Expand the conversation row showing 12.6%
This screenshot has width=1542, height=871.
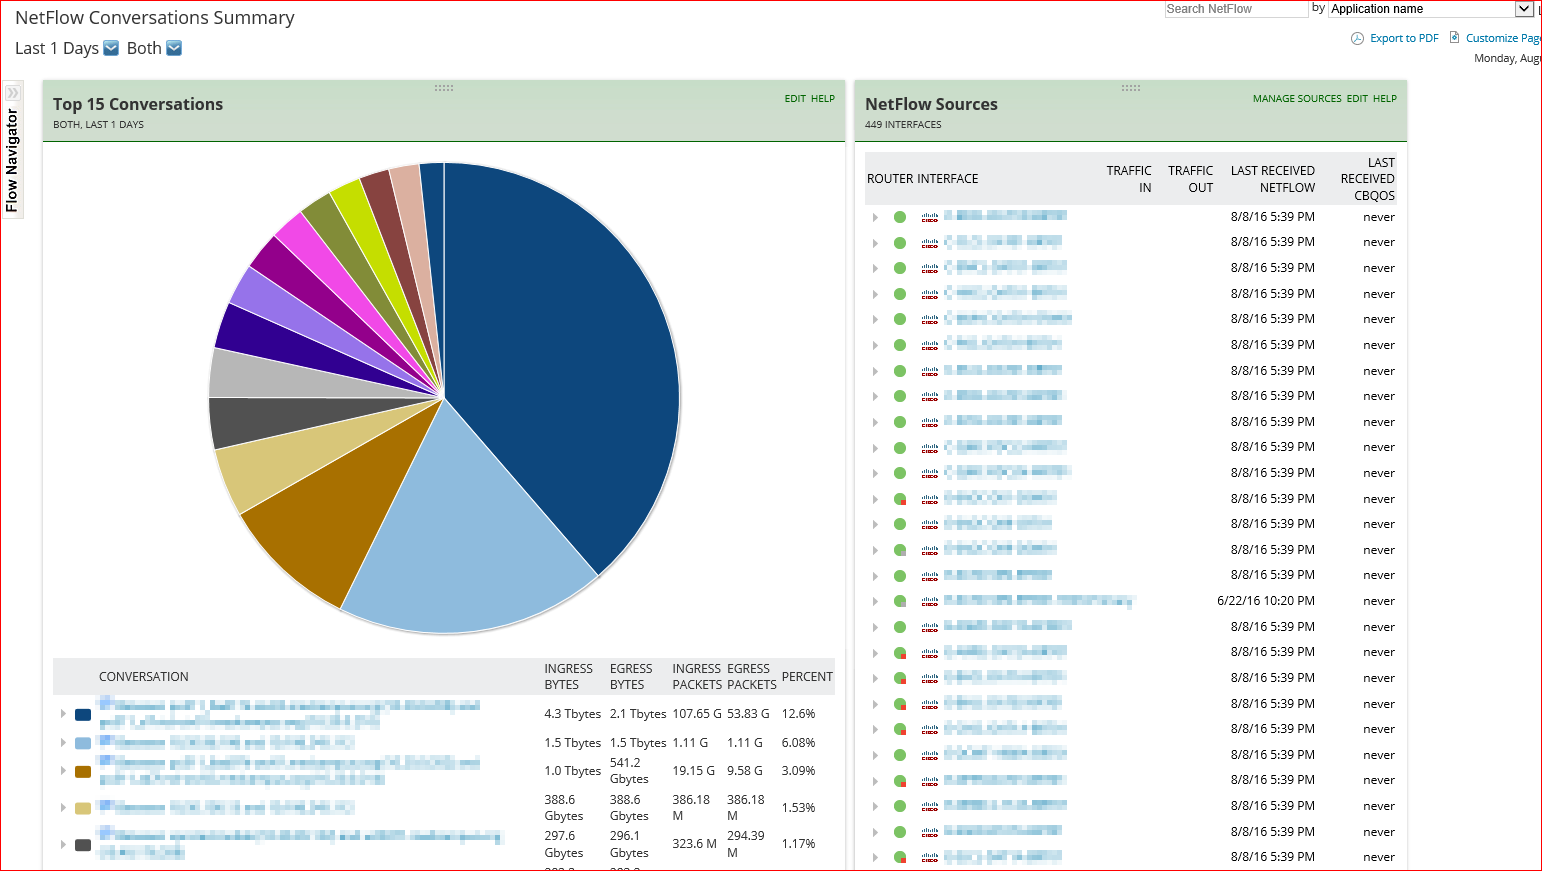pos(63,714)
